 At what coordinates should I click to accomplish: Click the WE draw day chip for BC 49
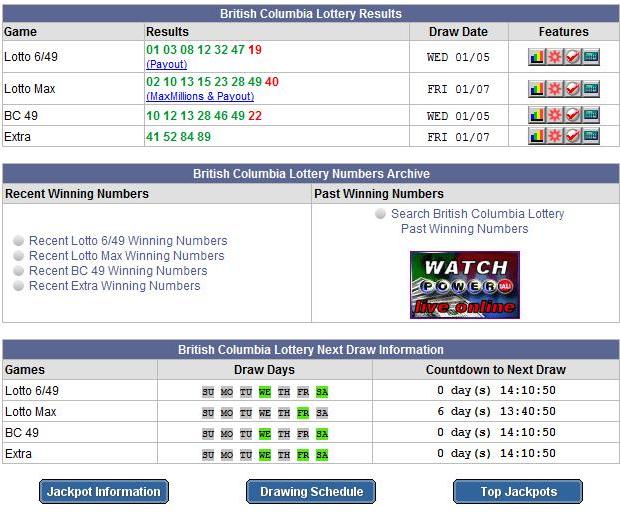[265, 434]
